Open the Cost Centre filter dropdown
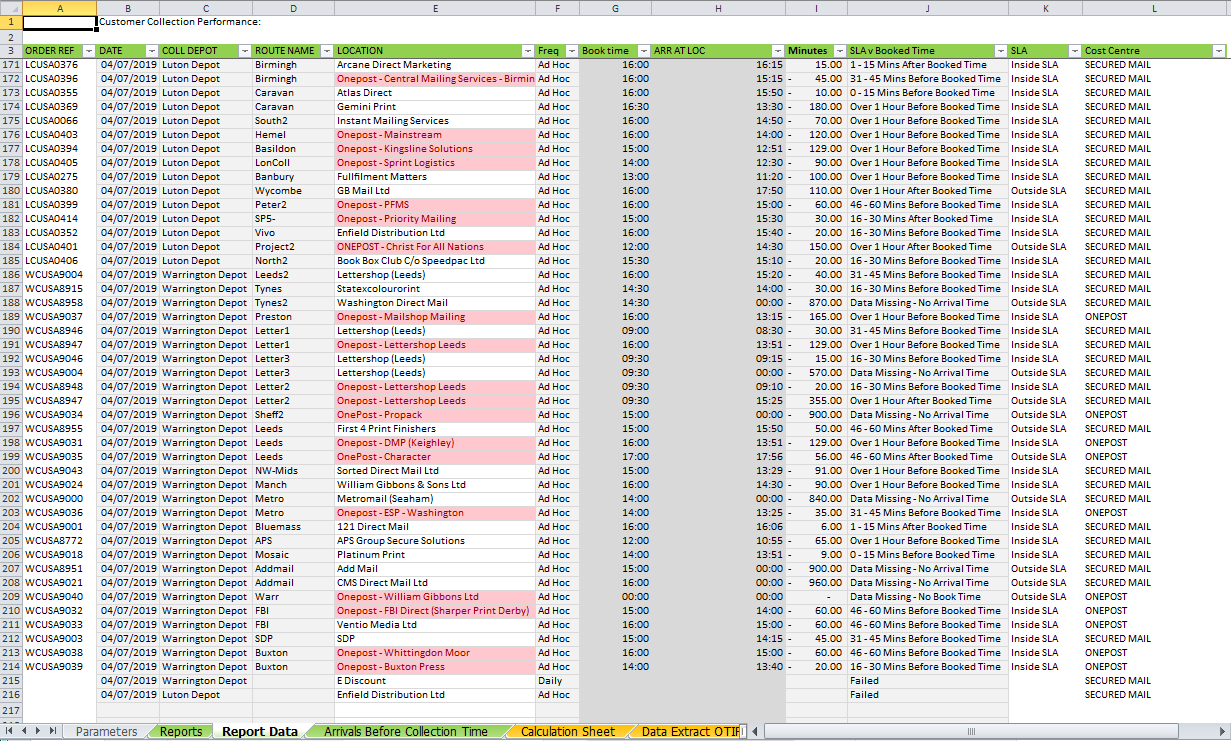Image resolution: width=1231 pixels, height=741 pixels. click(x=1218, y=51)
